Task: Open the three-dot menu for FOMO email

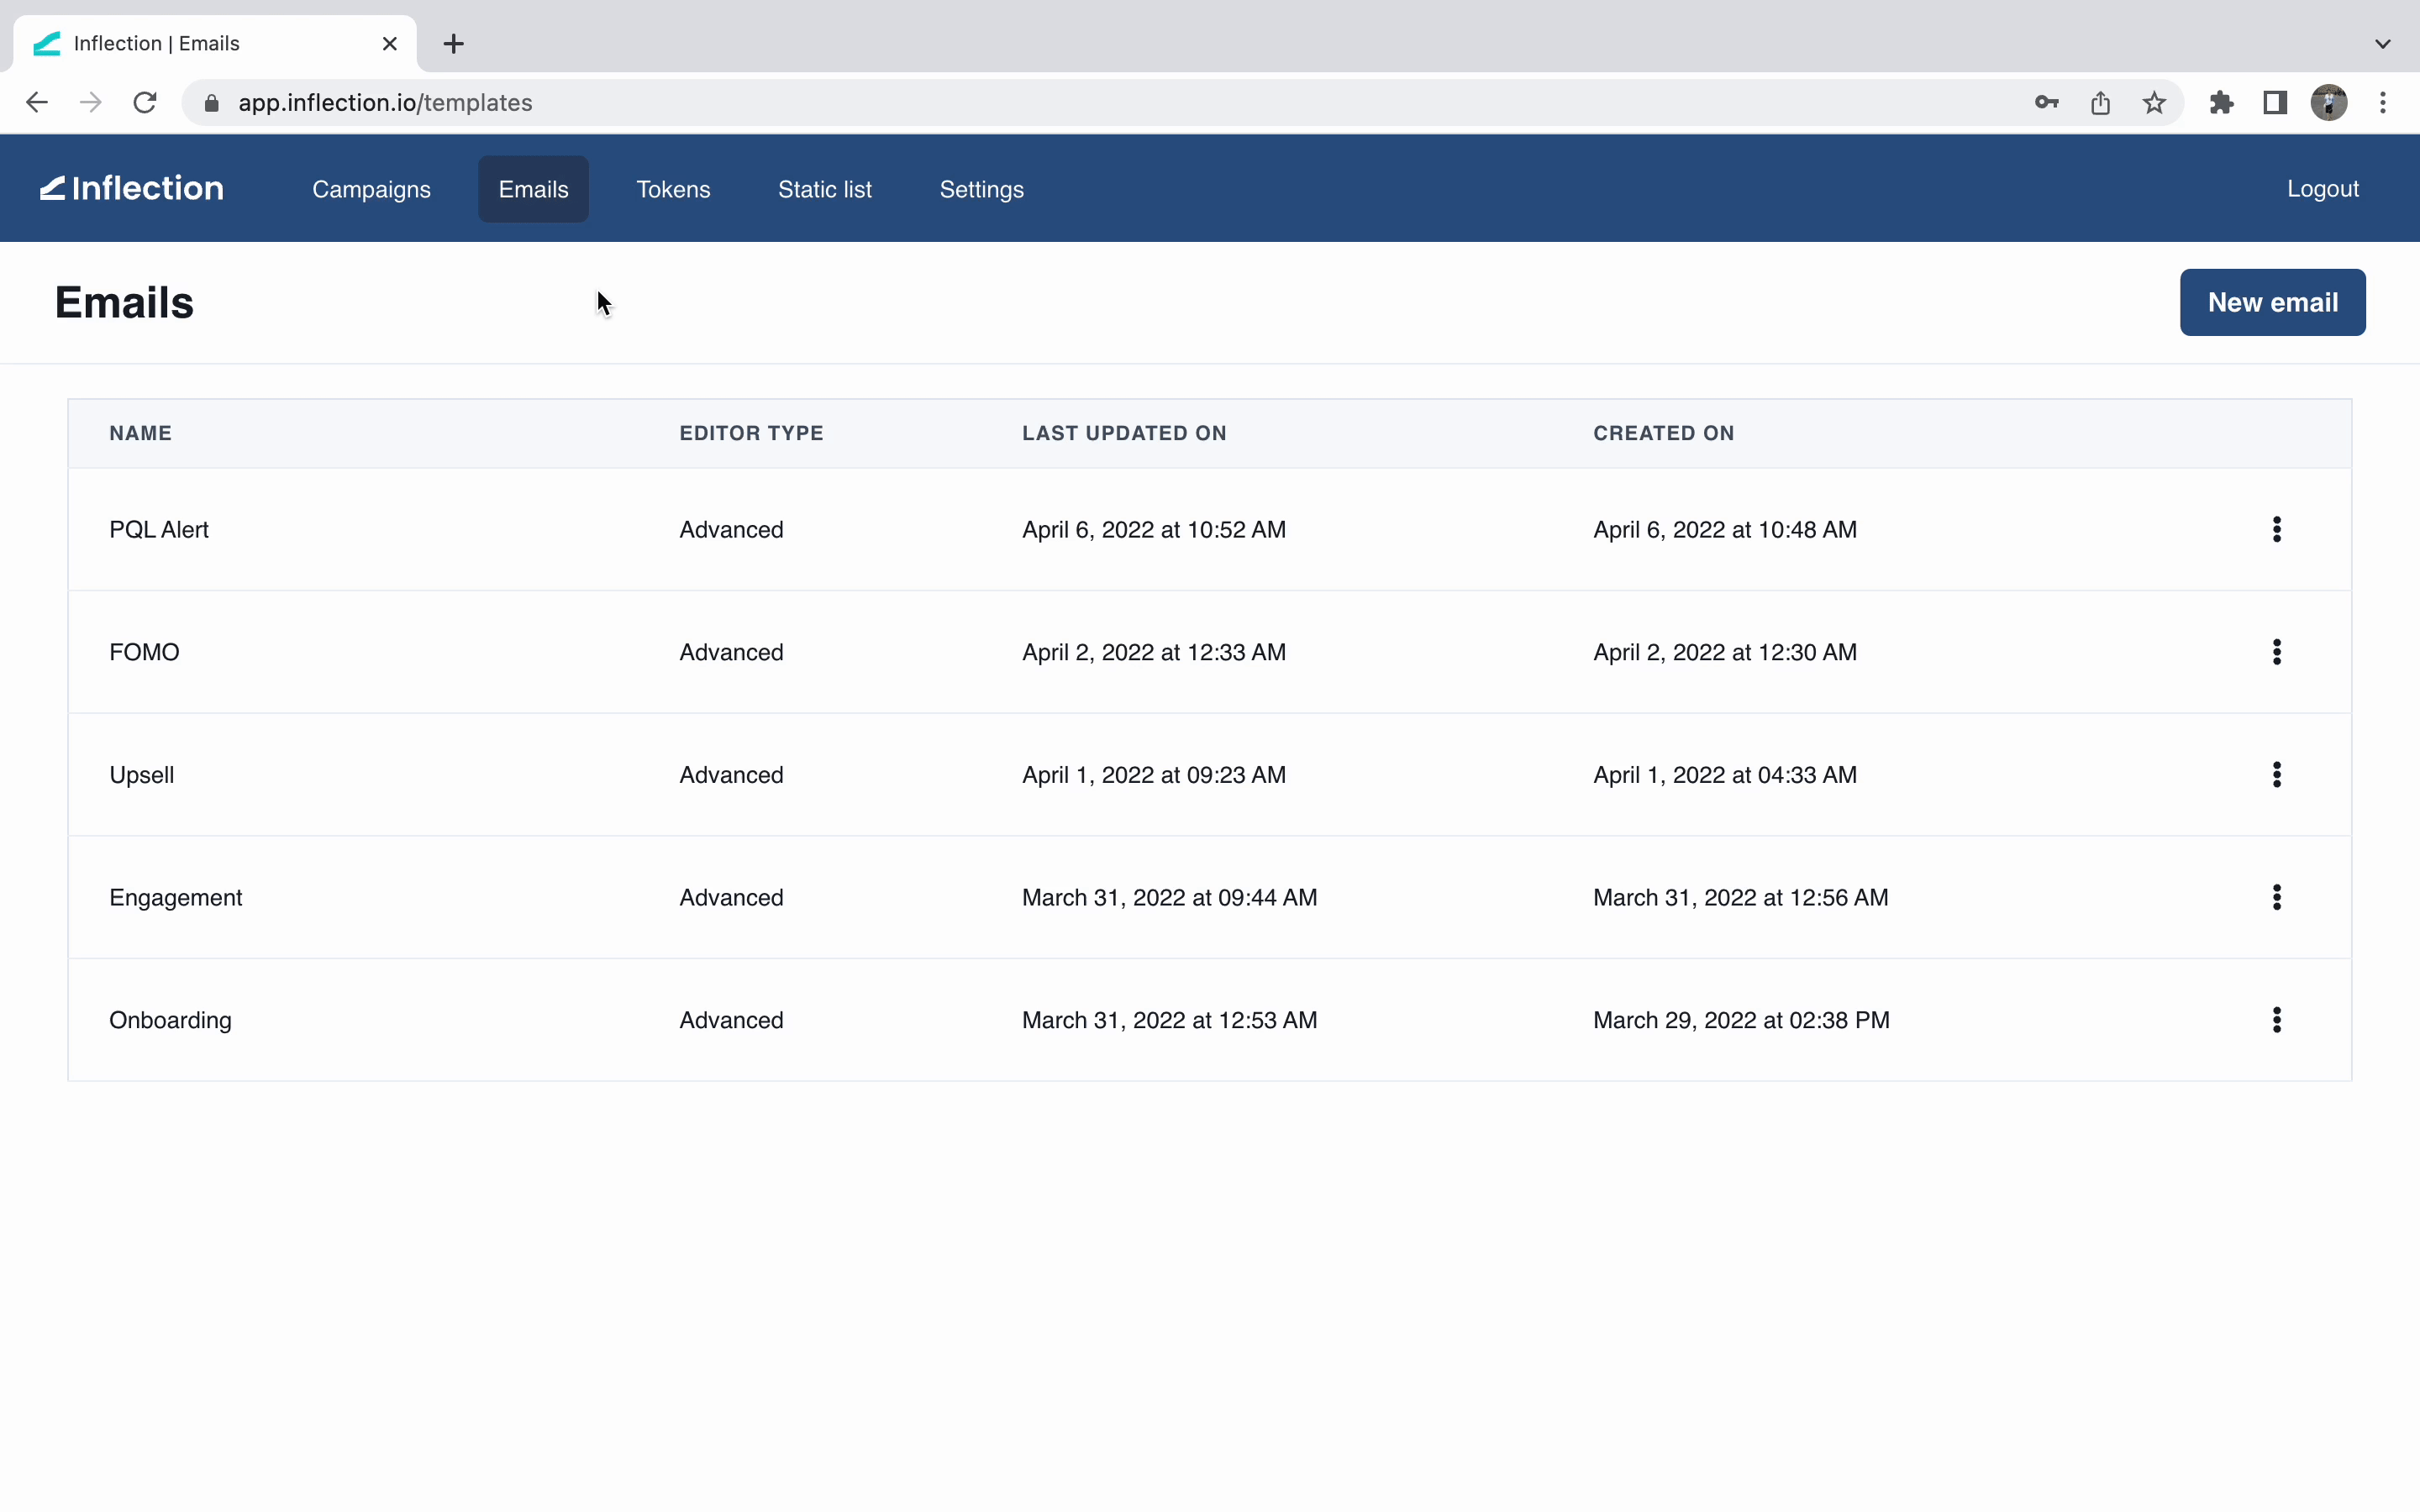Action: tap(2276, 652)
